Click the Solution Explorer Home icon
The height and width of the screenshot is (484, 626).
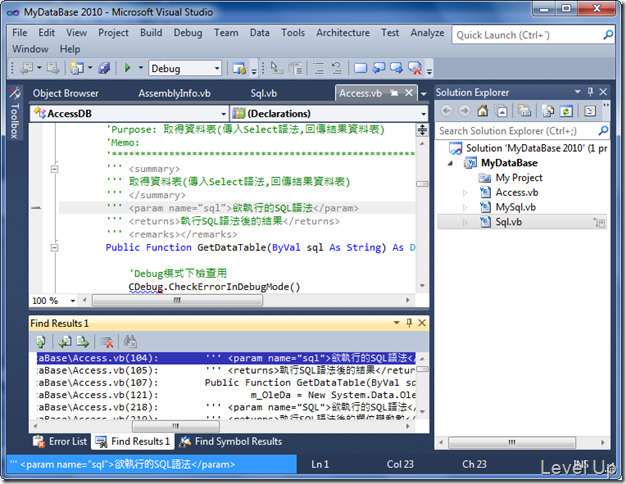click(x=483, y=111)
